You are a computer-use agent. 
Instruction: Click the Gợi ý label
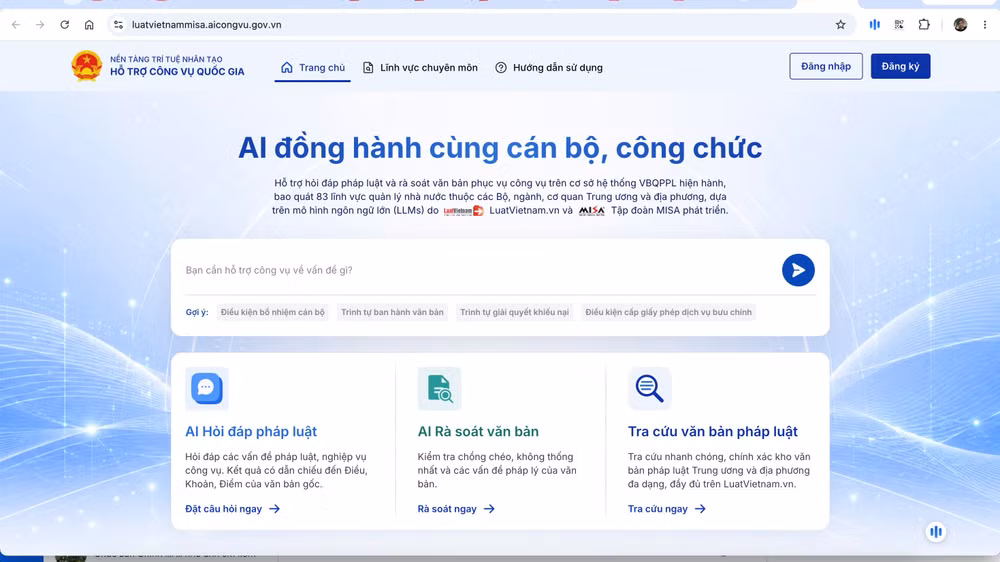coord(197,313)
